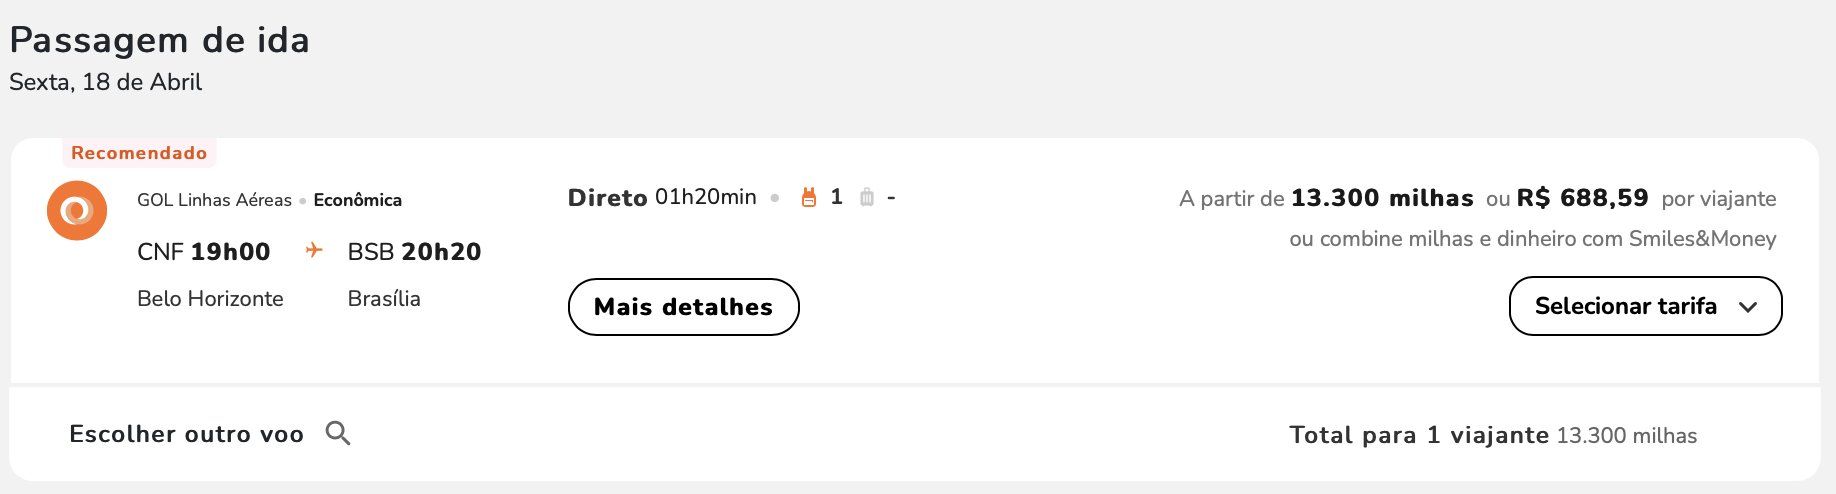The image size is (1836, 494).
Task: Click the BSB 20h20 arrival time
Action: click(x=414, y=252)
